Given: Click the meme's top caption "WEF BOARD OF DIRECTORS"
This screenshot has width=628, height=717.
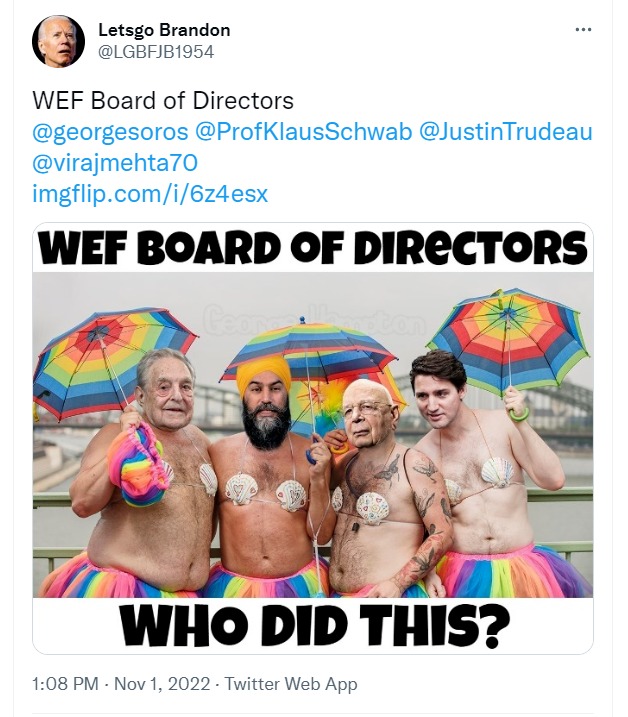Looking at the screenshot, I should pos(313,250).
